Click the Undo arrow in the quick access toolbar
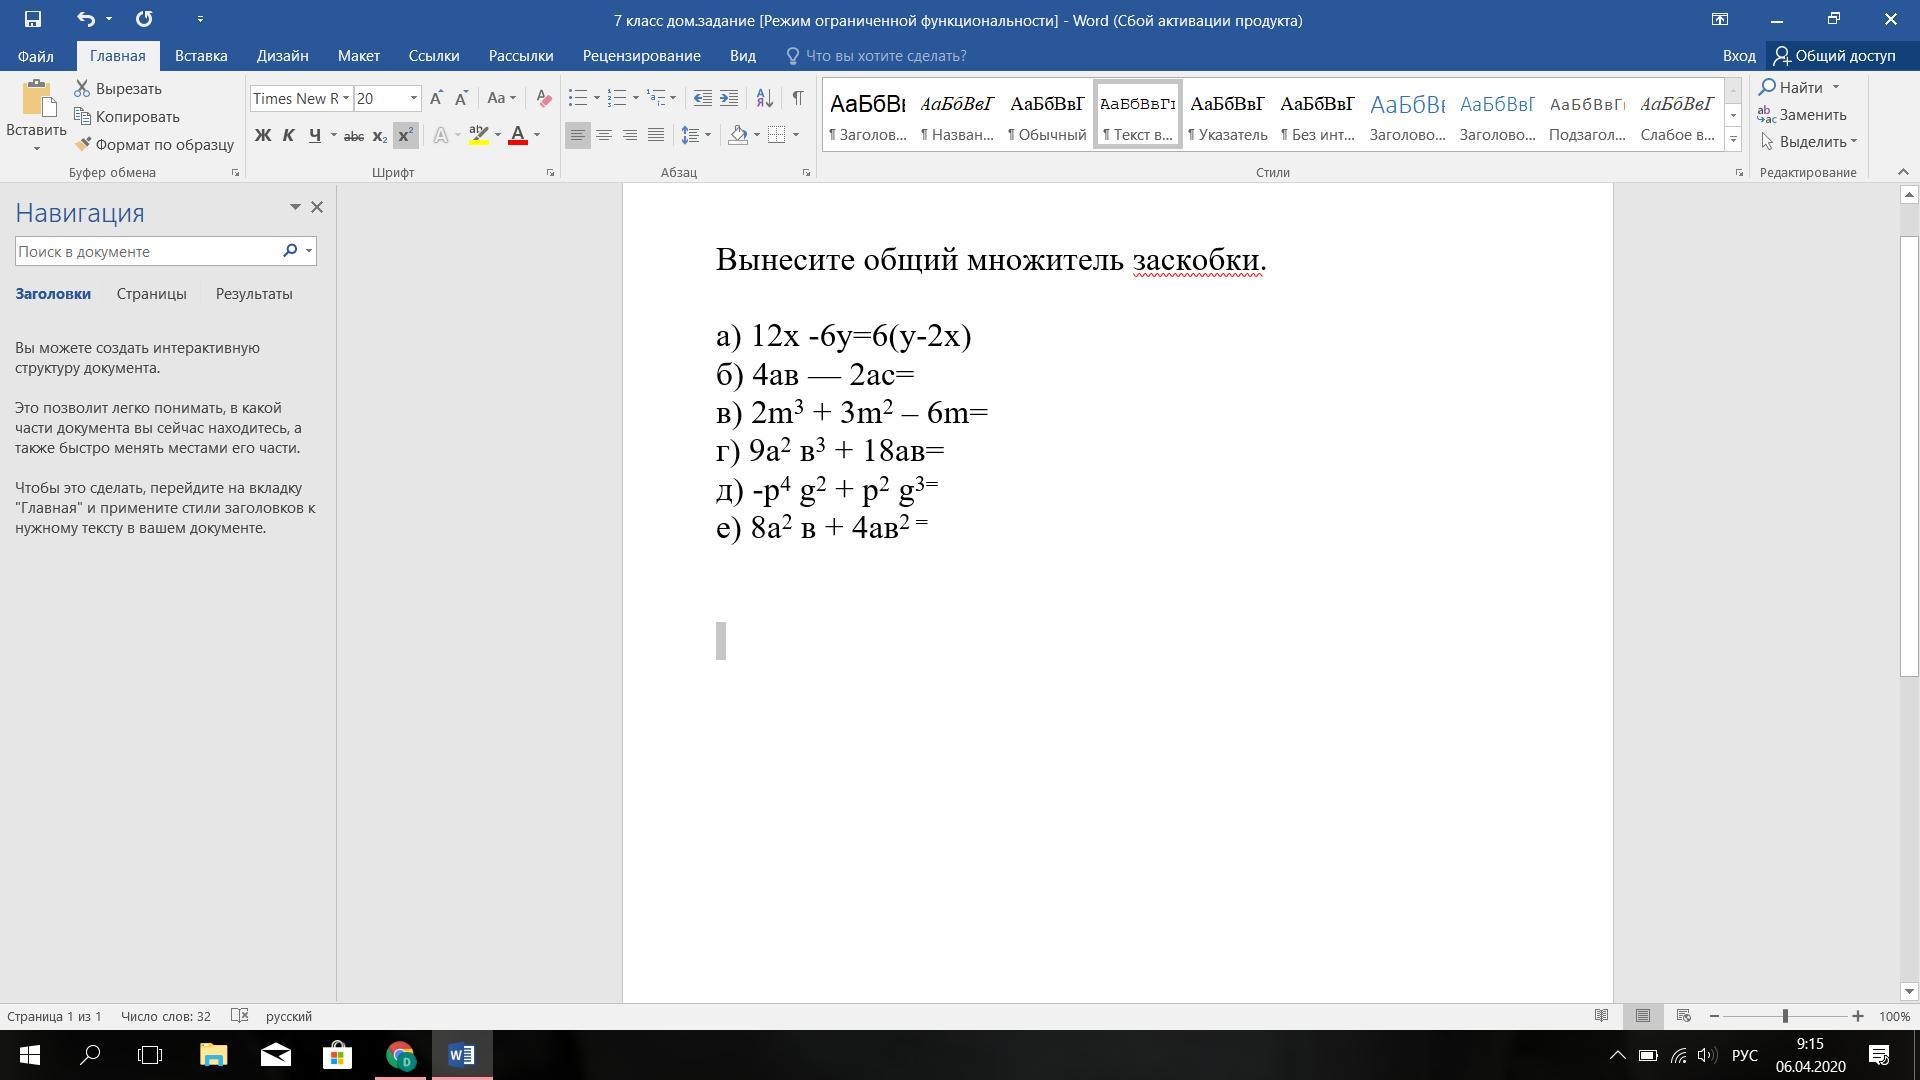The height and width of the screenshot is (1080, 1920). [86, 19]
